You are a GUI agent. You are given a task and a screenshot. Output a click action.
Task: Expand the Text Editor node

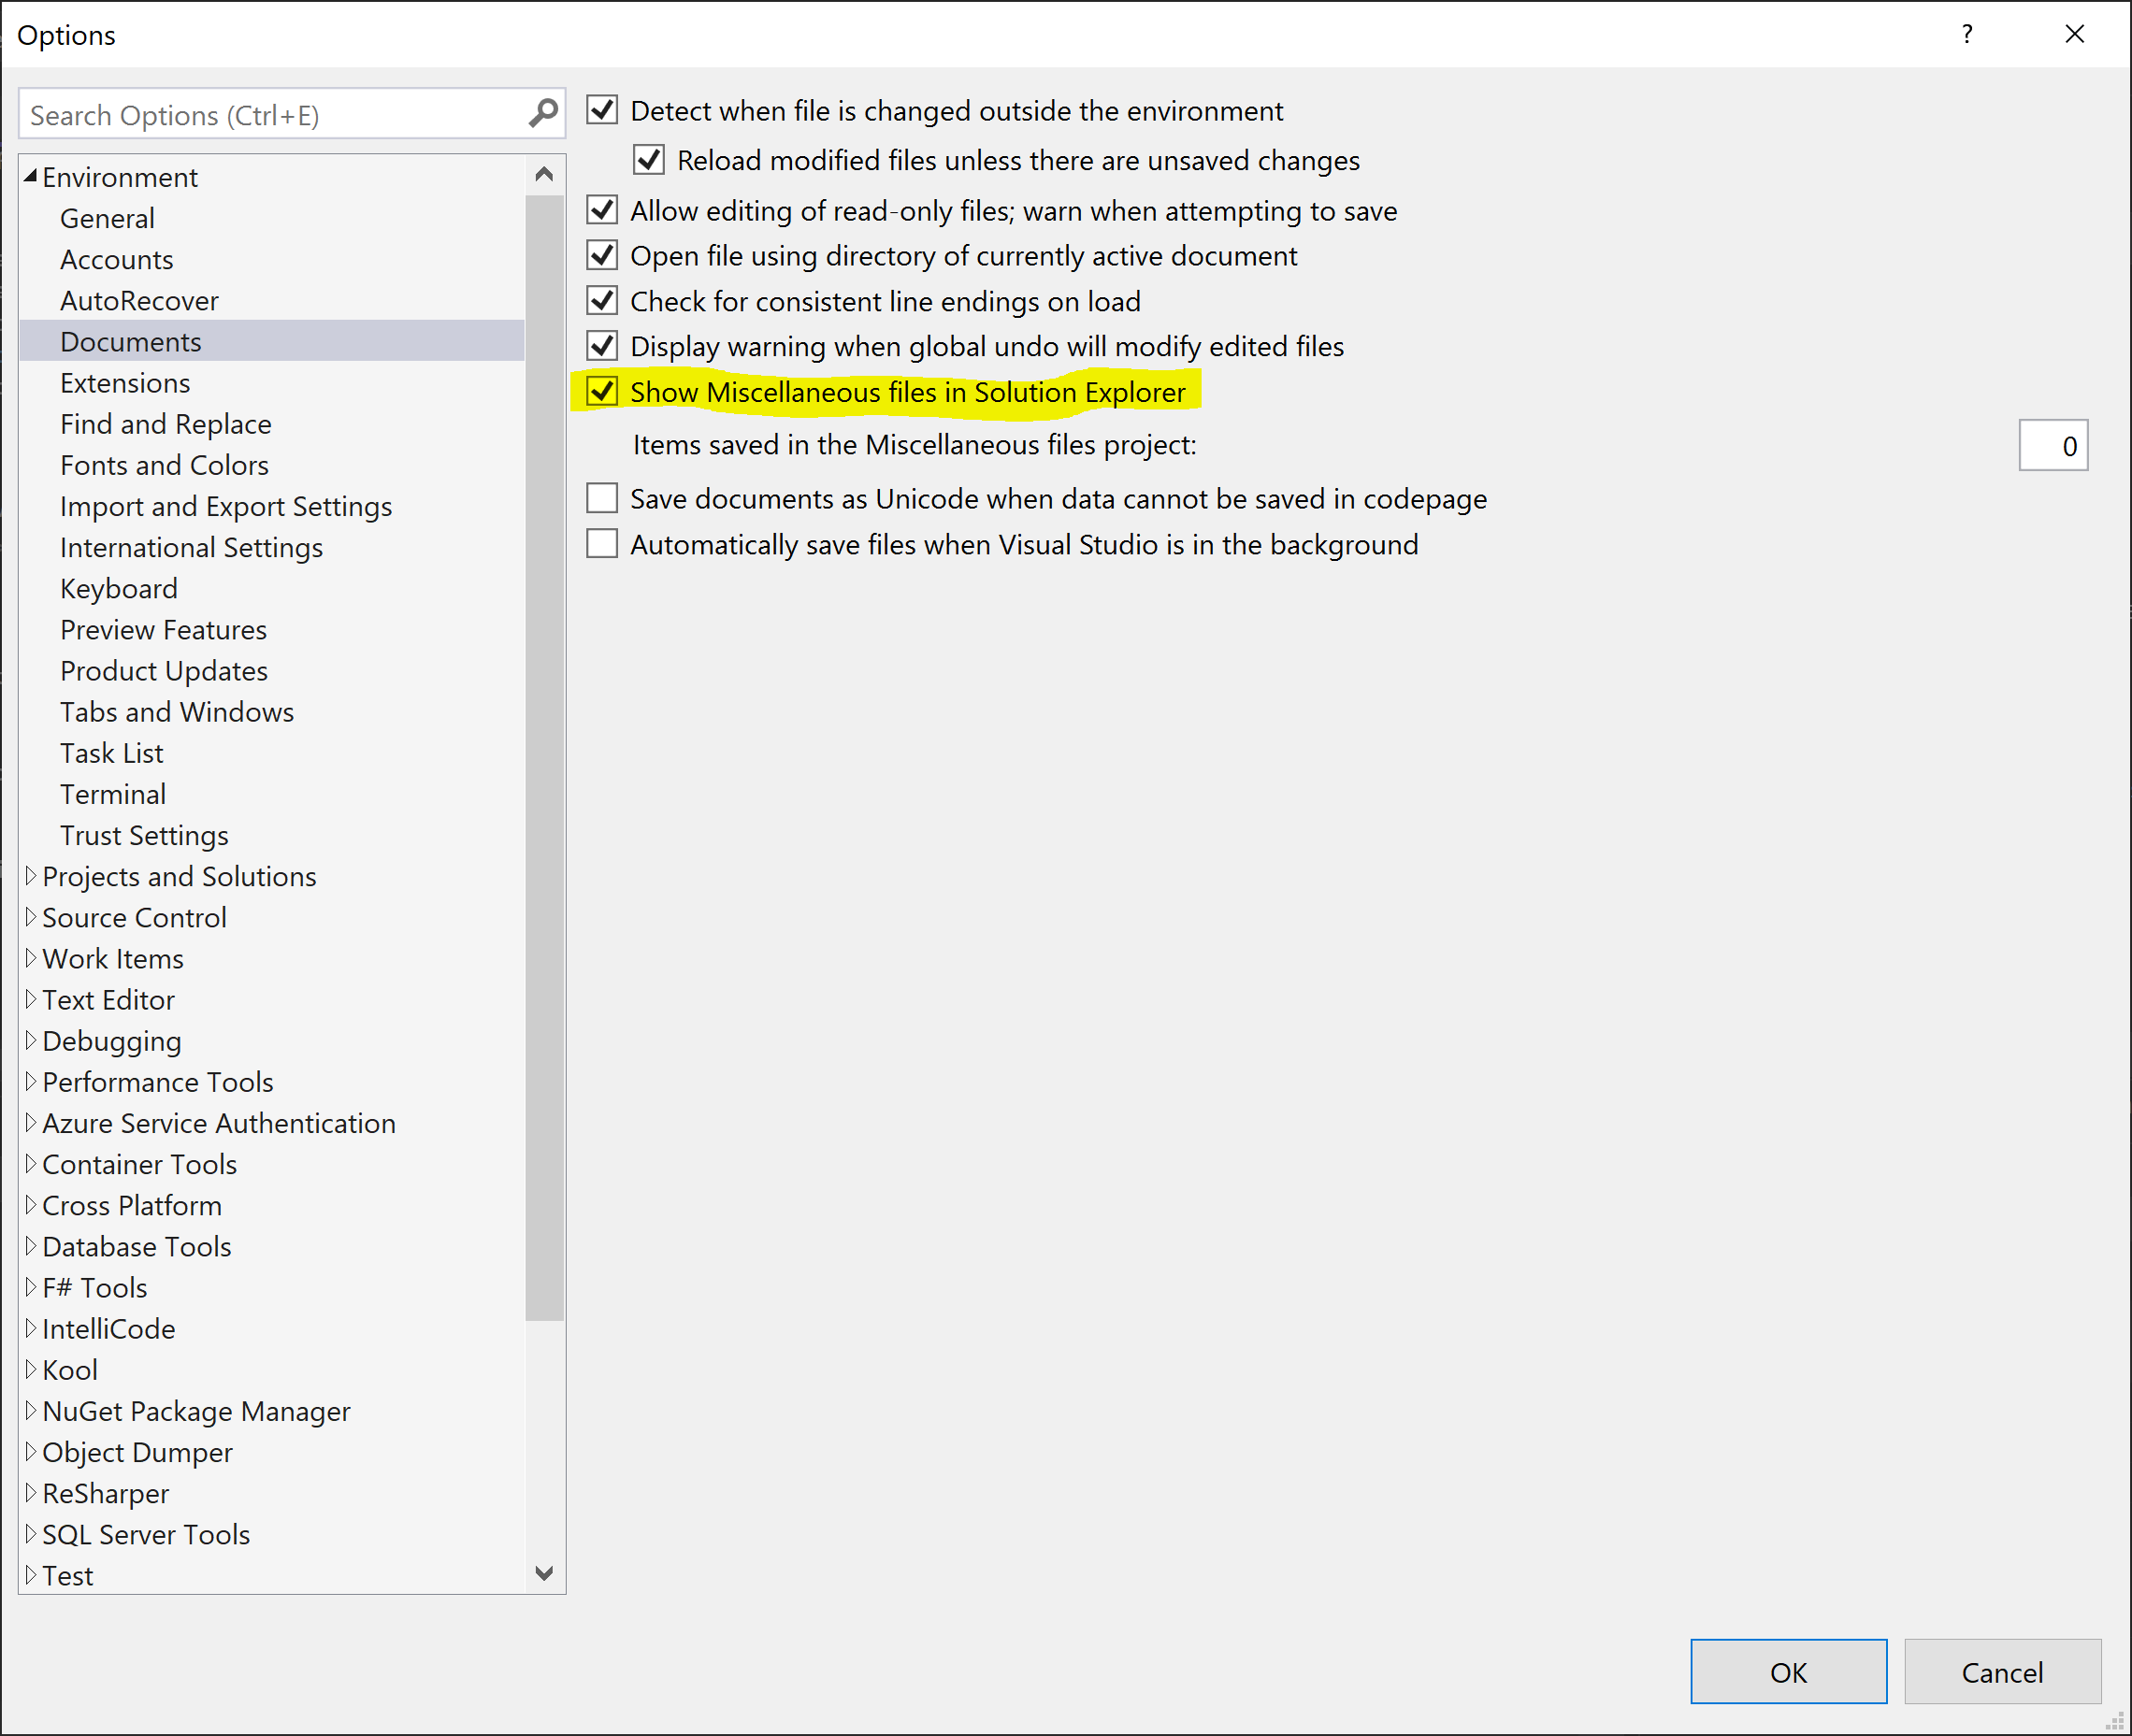tap(30, 999)
